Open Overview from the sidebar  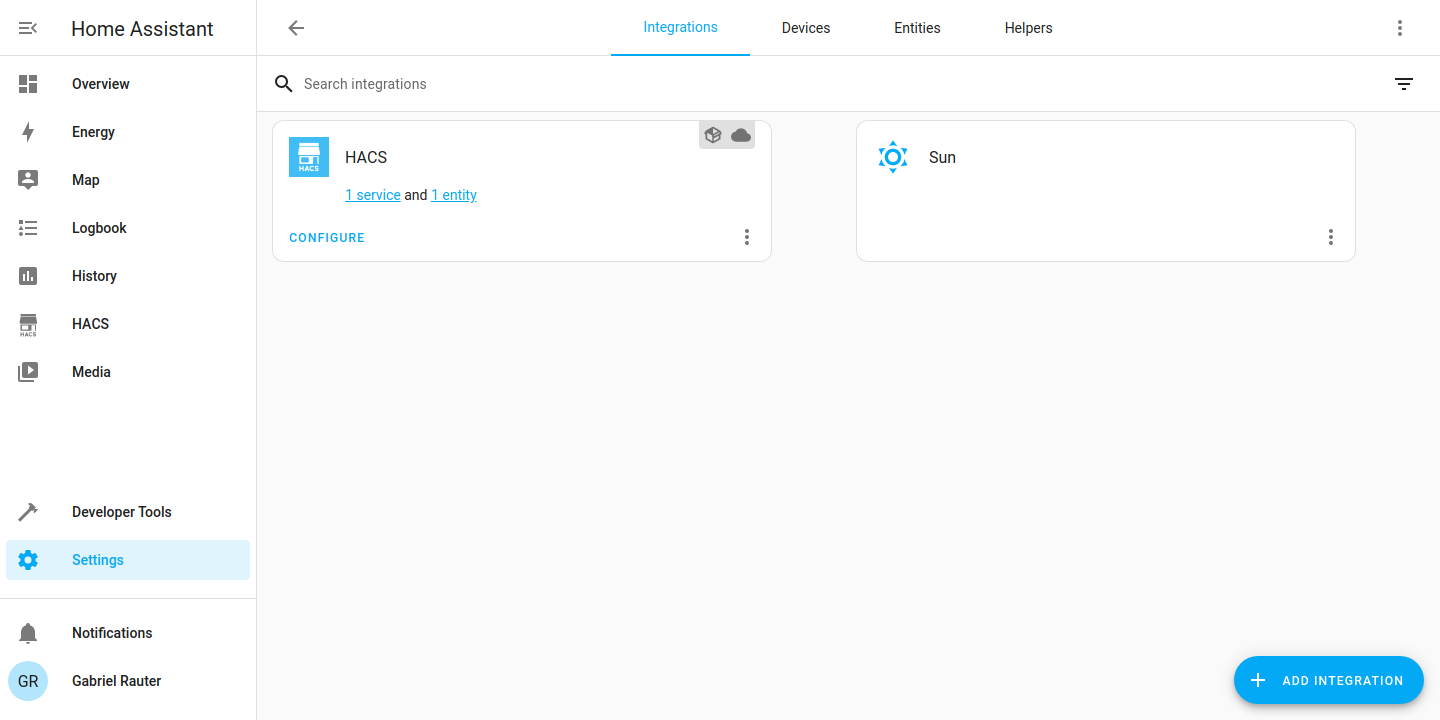pos(128,84)
